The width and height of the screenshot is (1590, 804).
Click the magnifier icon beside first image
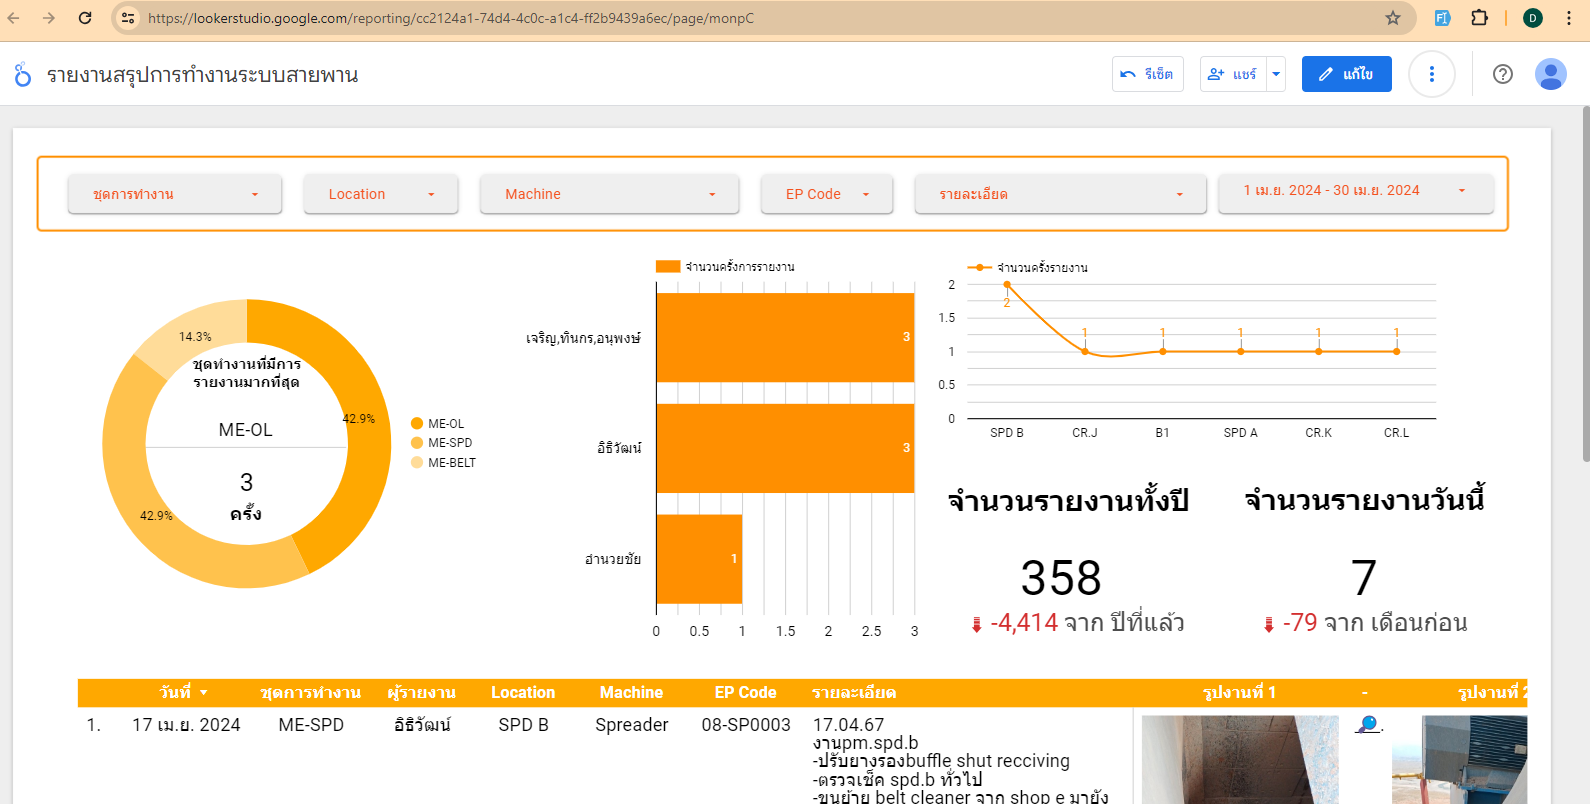point(1367,724)
